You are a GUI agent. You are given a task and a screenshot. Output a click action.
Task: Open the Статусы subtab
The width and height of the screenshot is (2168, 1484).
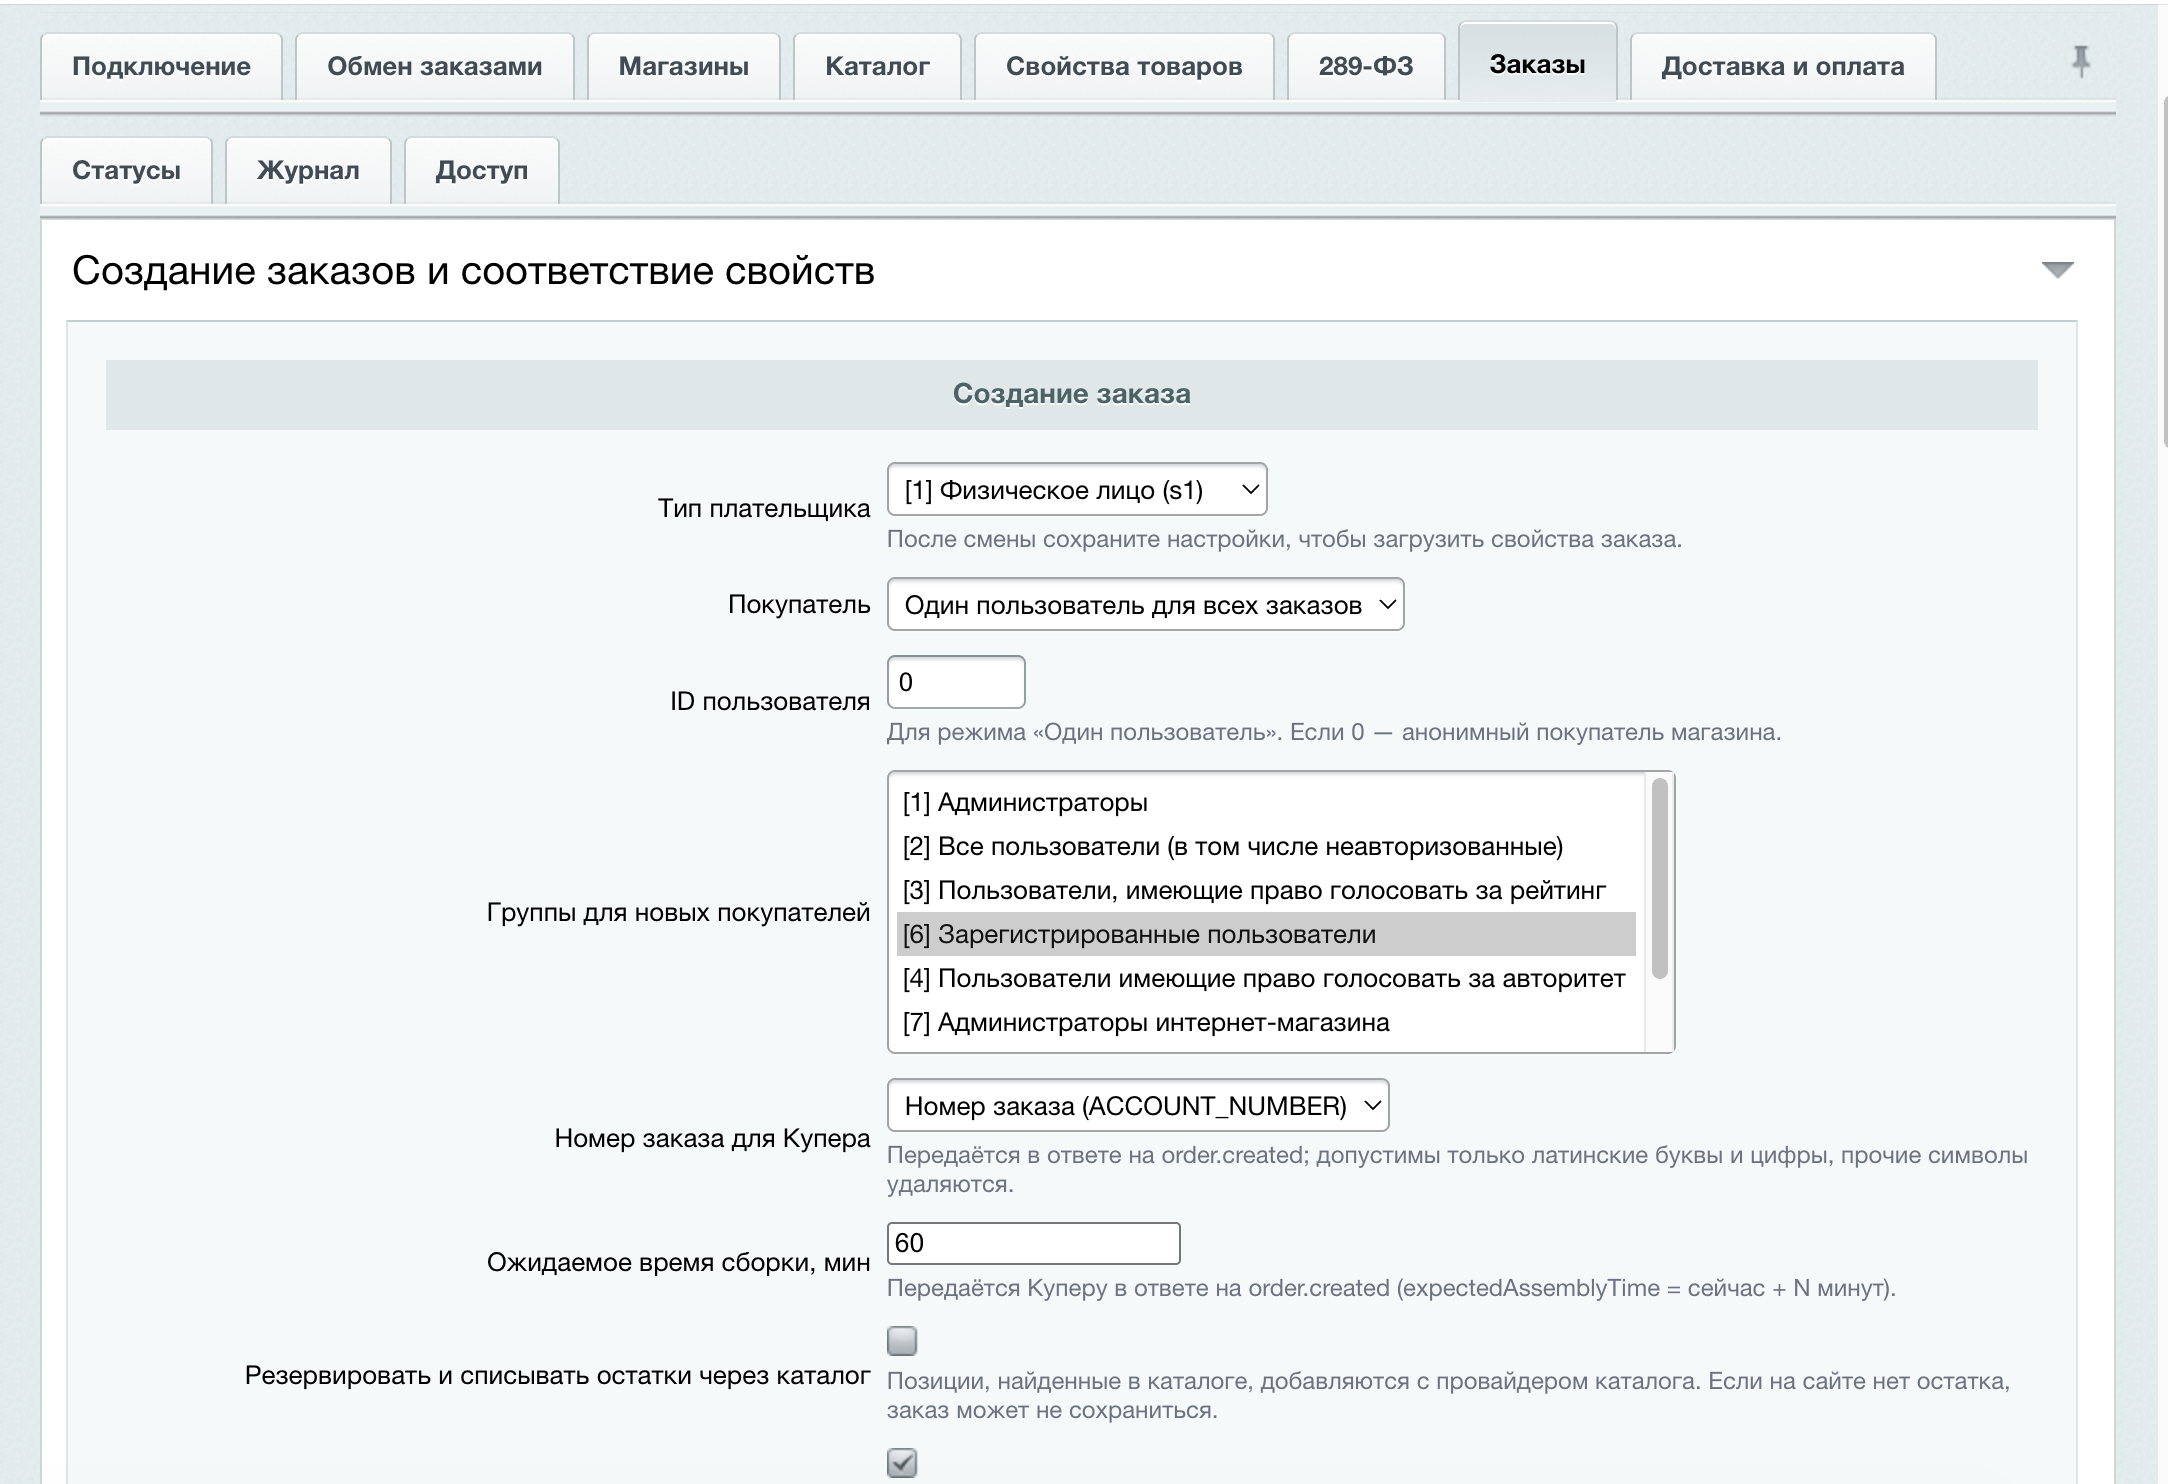click(x=126, y=170)
